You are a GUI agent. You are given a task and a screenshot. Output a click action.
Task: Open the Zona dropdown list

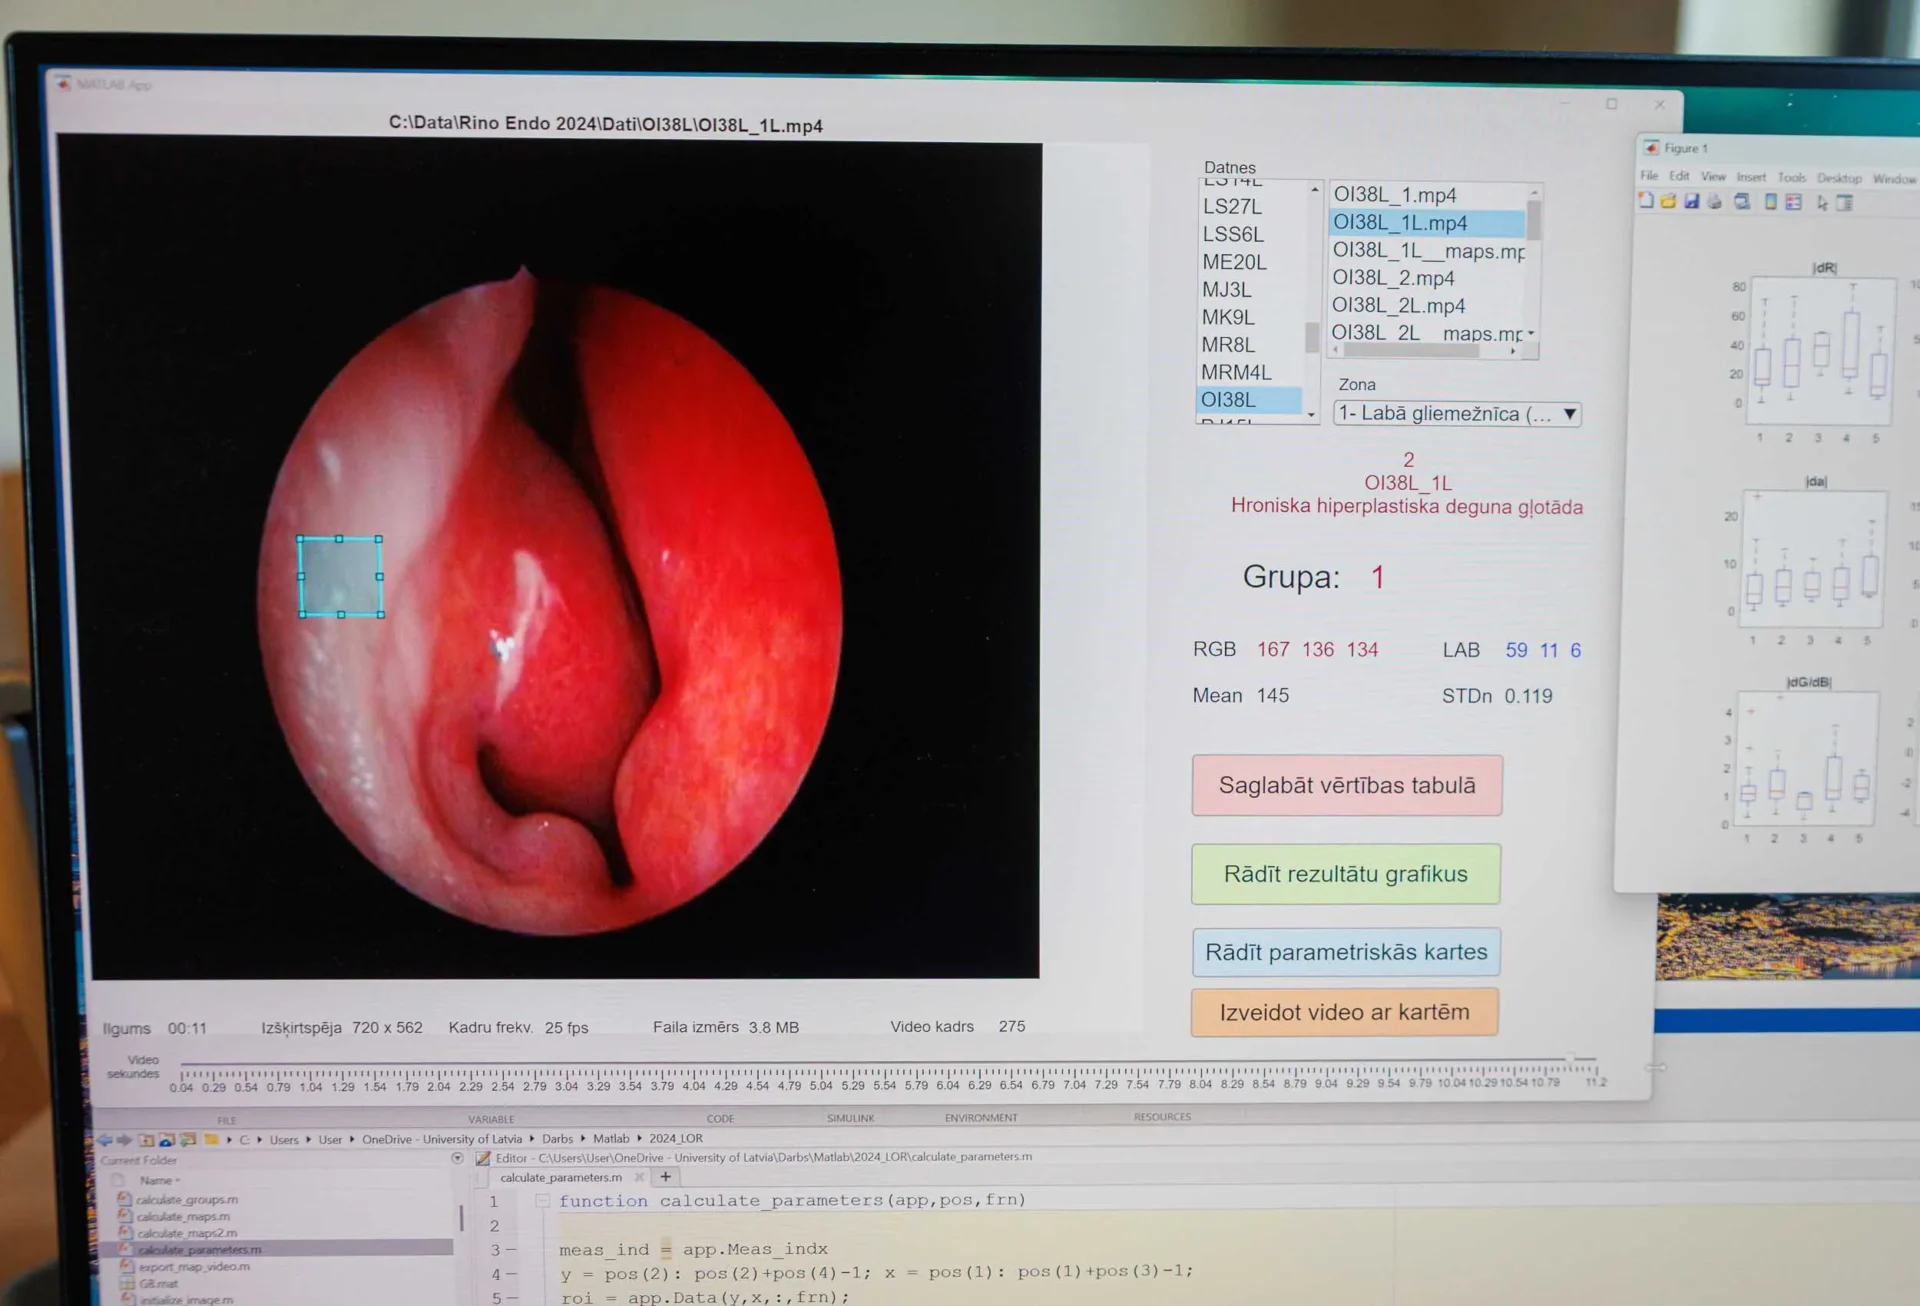click(x=1569, y=414)
